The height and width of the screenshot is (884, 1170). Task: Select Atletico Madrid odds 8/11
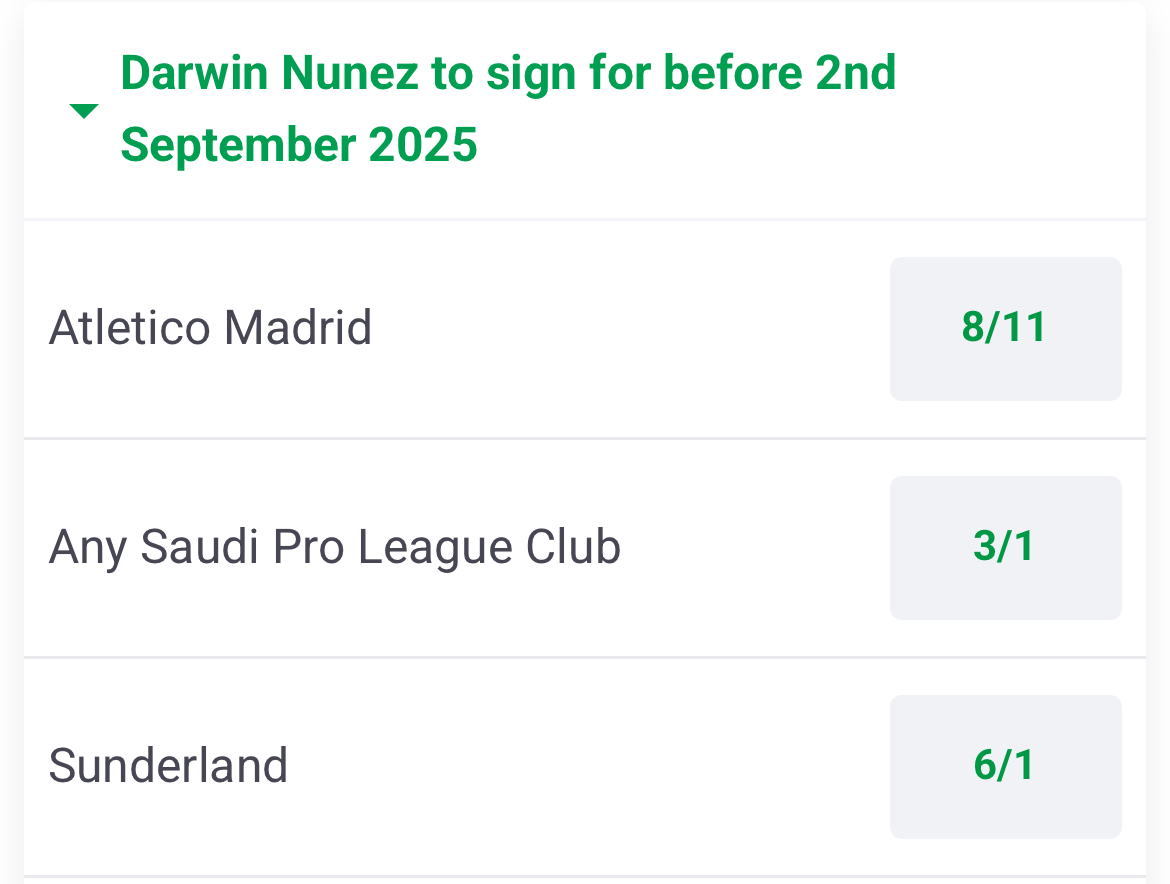(x=1005, y=329)
